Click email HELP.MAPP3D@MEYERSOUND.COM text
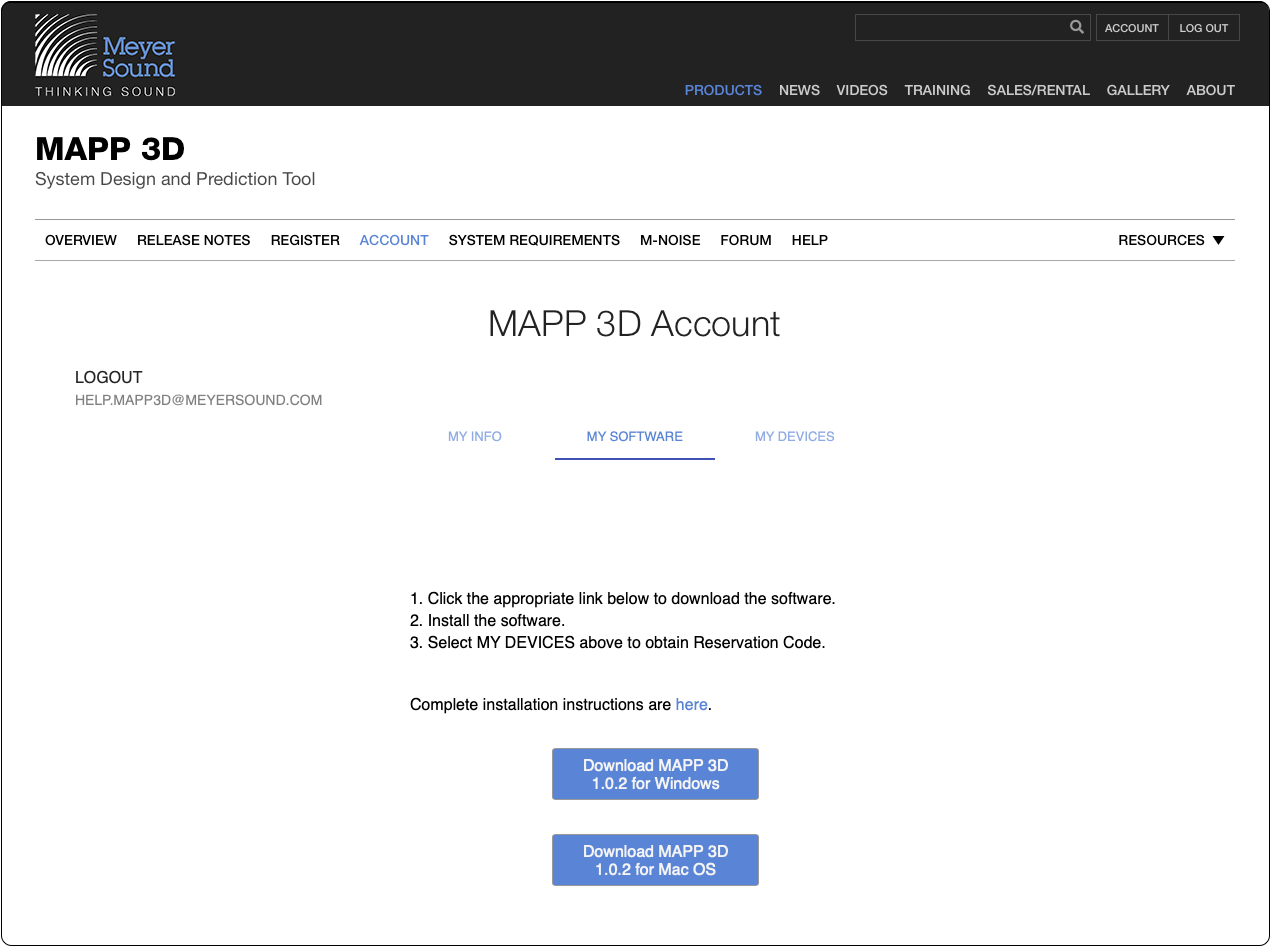Image resolution: width=1270 pixels, height=946 pixels. point(199,400)
